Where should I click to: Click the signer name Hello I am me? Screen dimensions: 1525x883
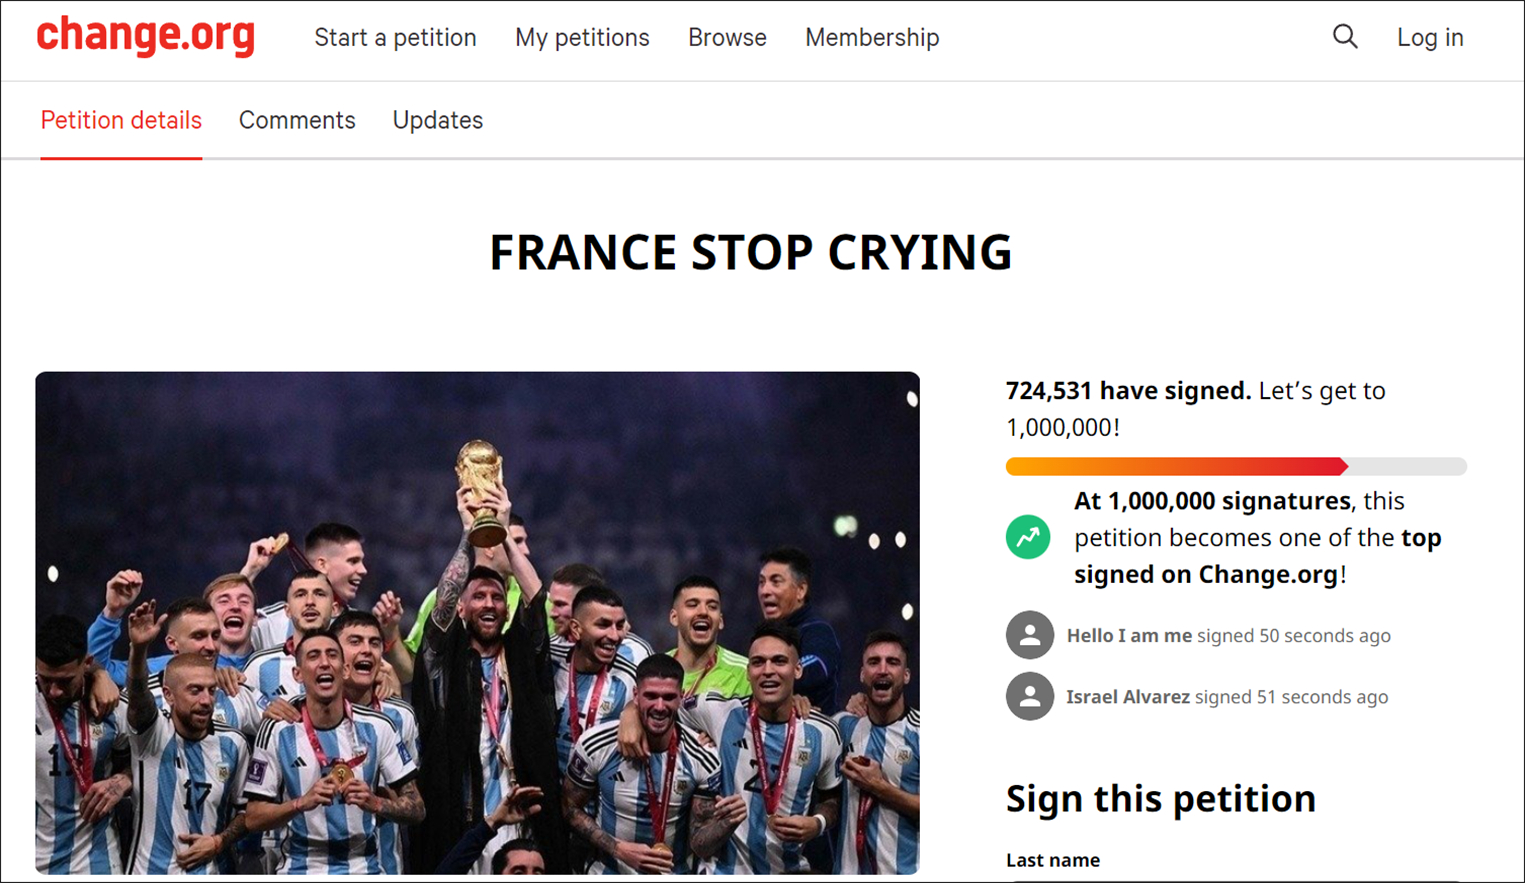(x=1129, y=636)
